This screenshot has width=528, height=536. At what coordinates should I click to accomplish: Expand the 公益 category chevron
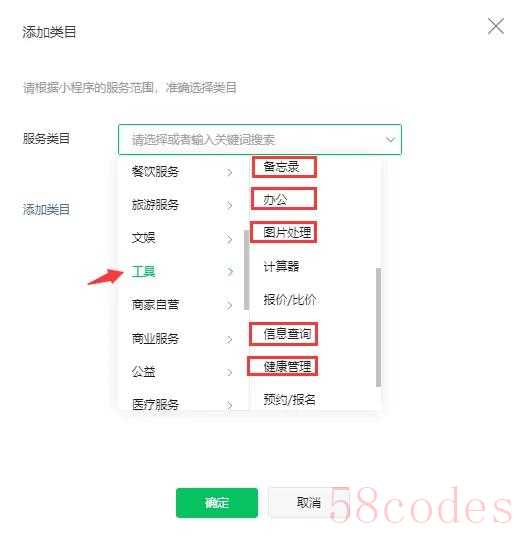229,372
